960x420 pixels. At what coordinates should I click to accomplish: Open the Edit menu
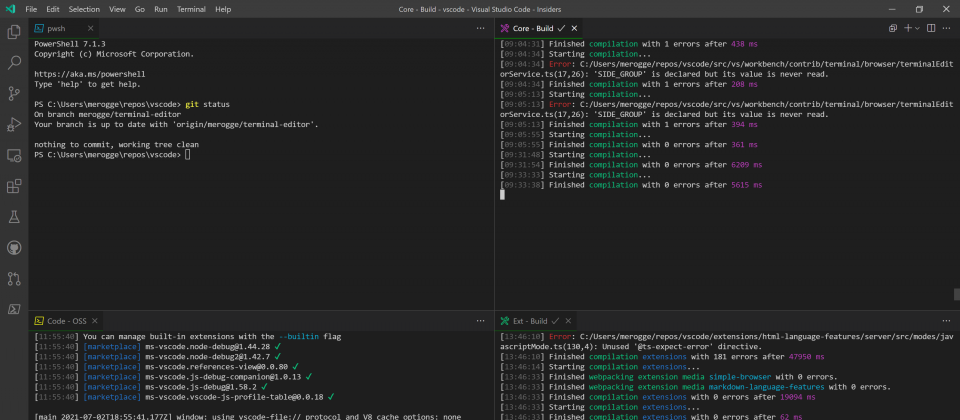click(53, 9)
